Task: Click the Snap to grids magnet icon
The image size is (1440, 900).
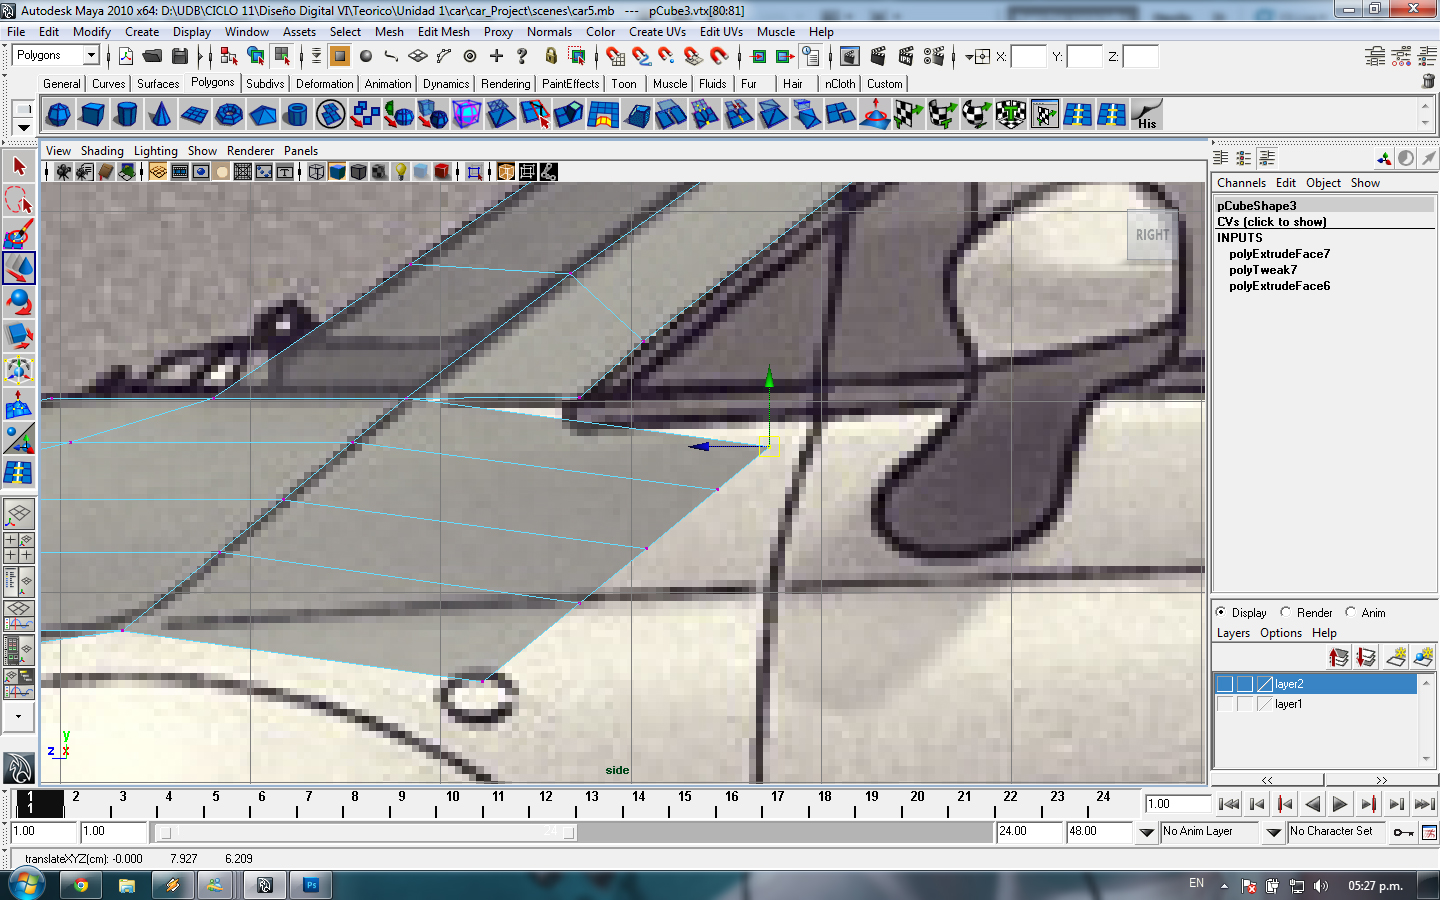Action: click(615, 56)
